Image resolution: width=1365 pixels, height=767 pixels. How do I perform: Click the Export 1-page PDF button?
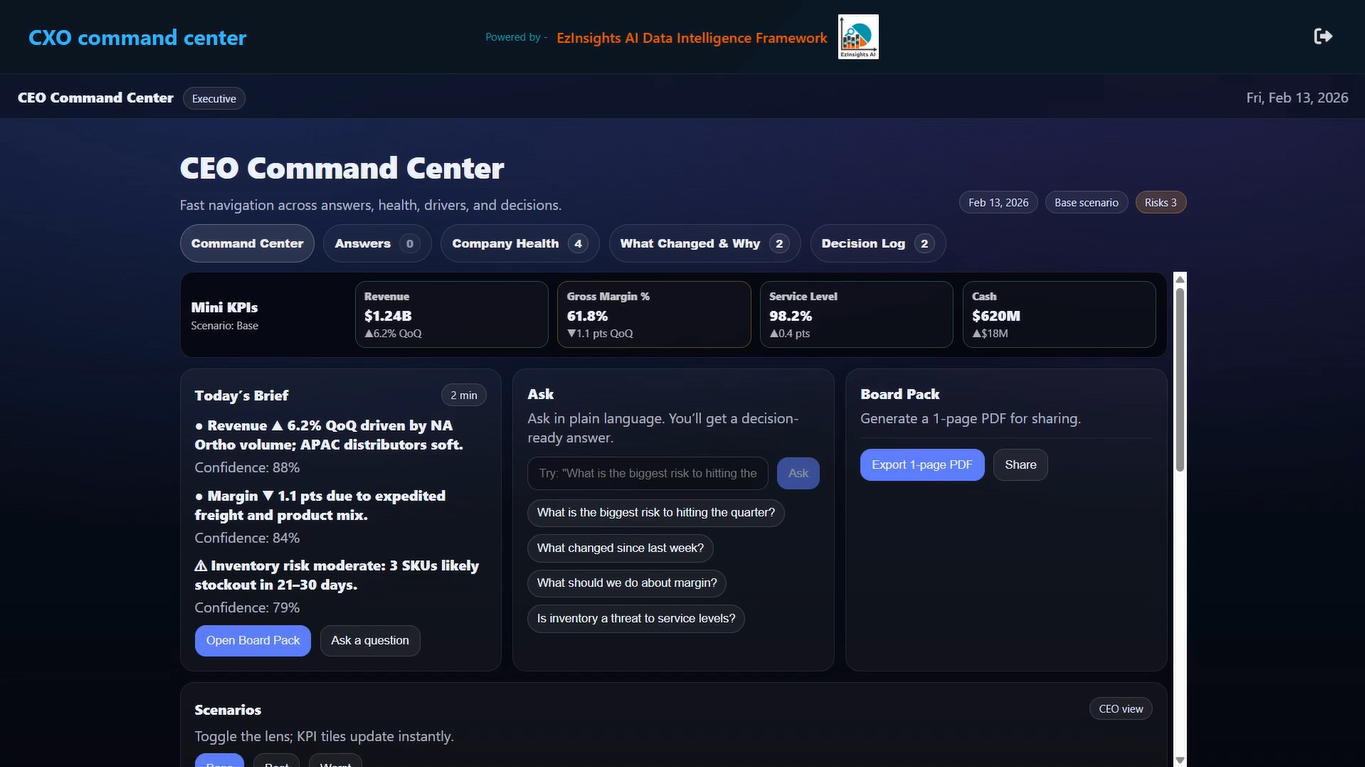point(922,465)
